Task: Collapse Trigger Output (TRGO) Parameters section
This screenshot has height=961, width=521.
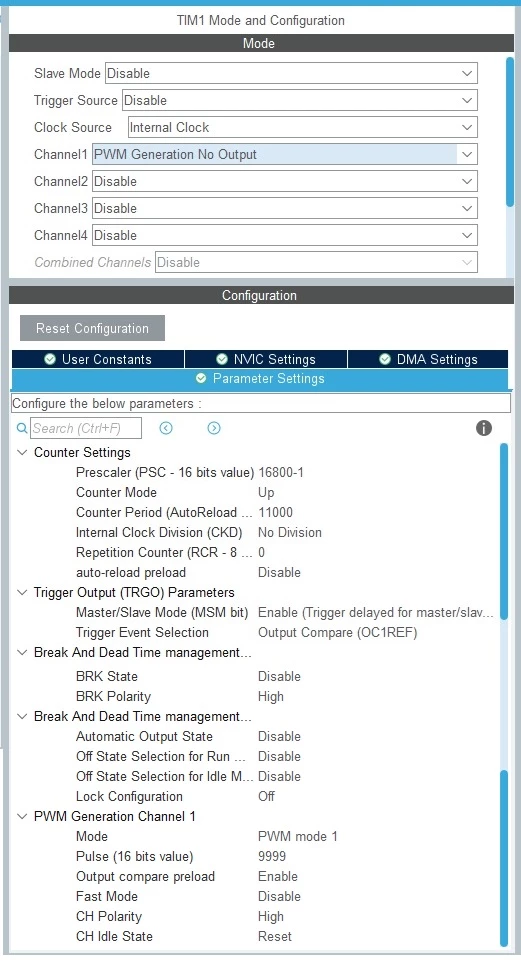Action: pos(22,593)
